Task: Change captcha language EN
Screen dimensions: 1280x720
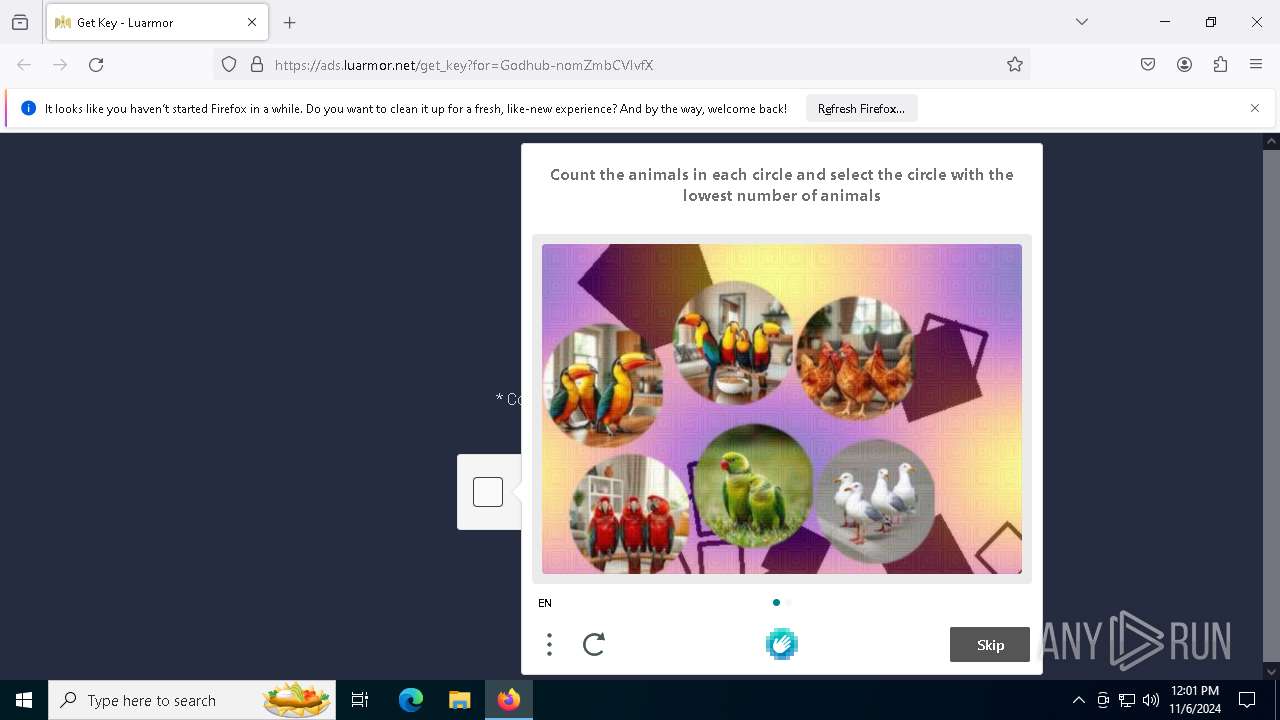Action: pyautogui.click(x=545, y=603)
